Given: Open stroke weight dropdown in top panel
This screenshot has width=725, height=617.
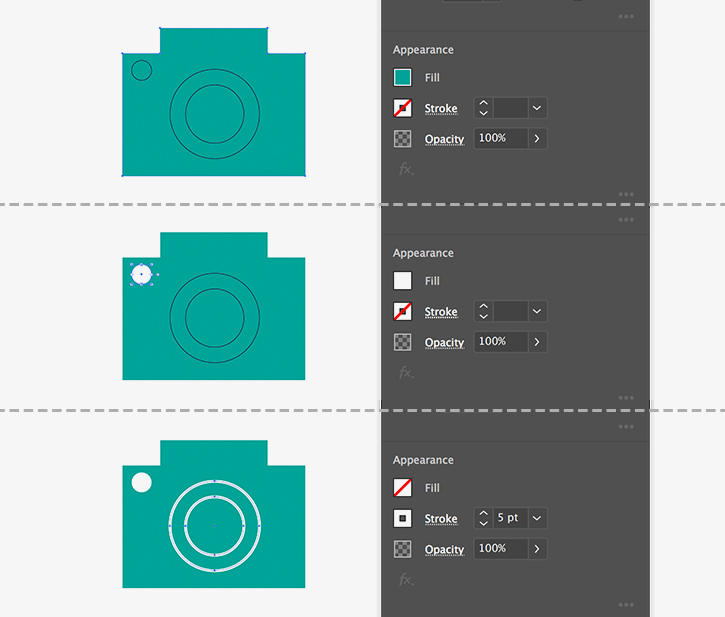Looking at the screenshot, I should [x=537, y=108].
